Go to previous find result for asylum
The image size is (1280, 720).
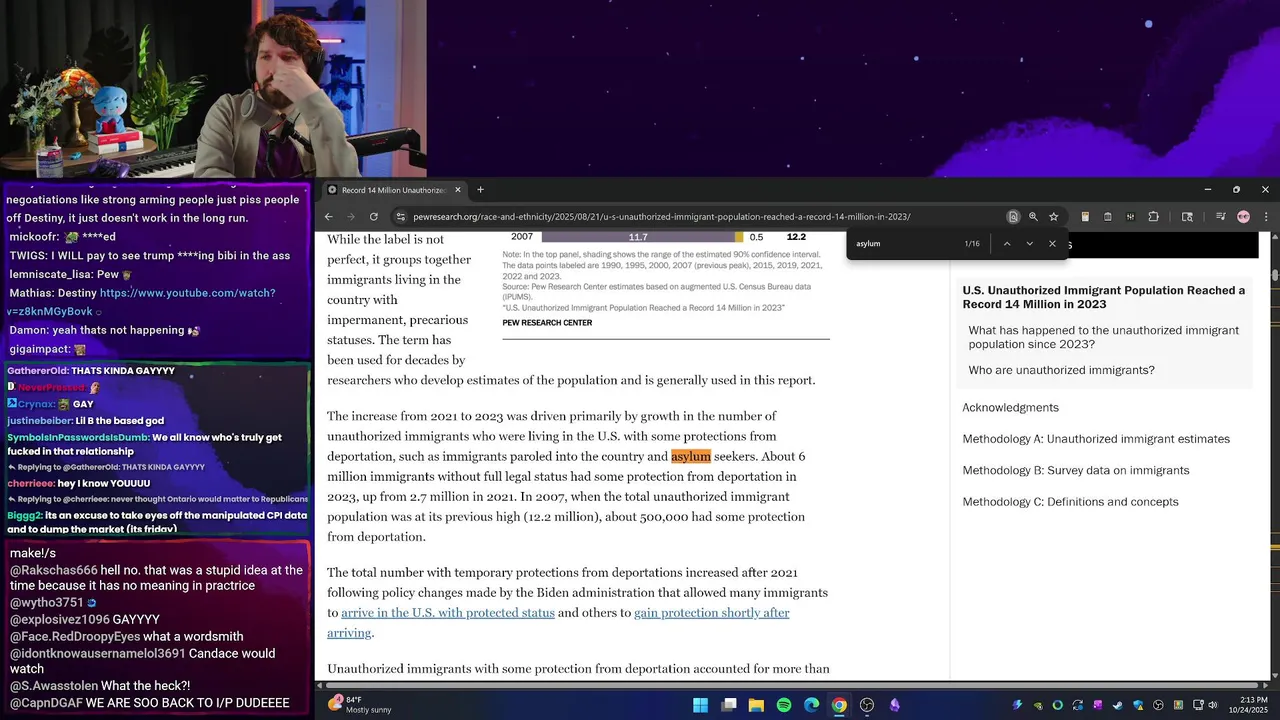[1007, 243]
